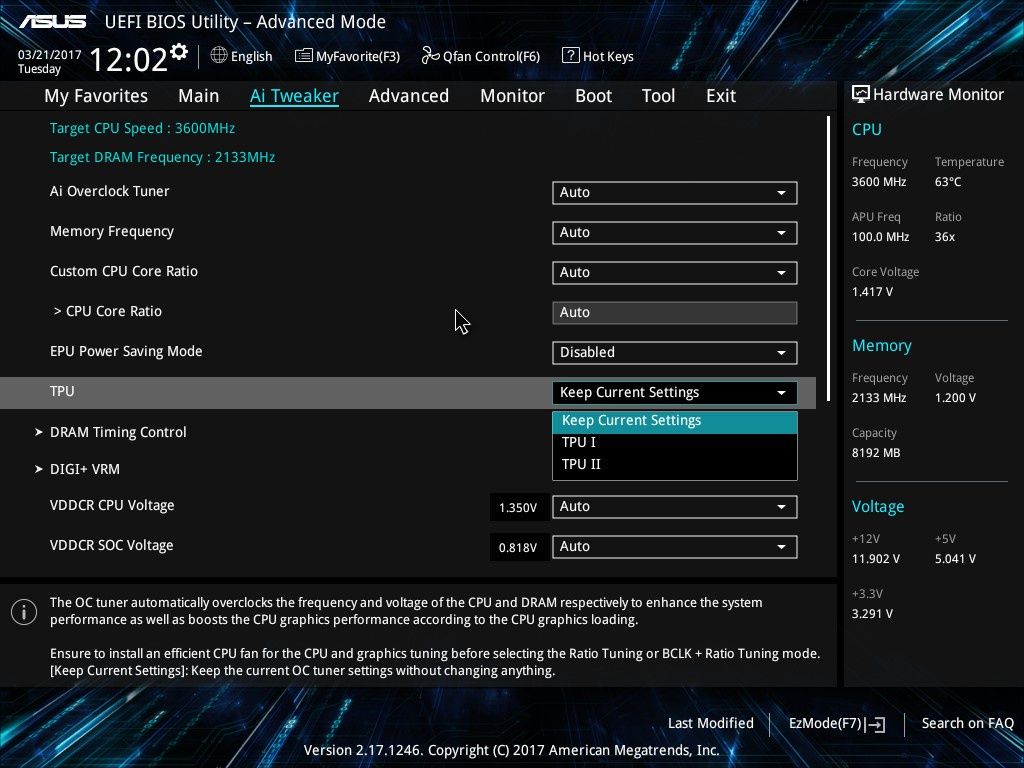Go to the Advanced tab
Image resolution: width=1024 pixels, height=768 pixels.
tap(409, 96)
